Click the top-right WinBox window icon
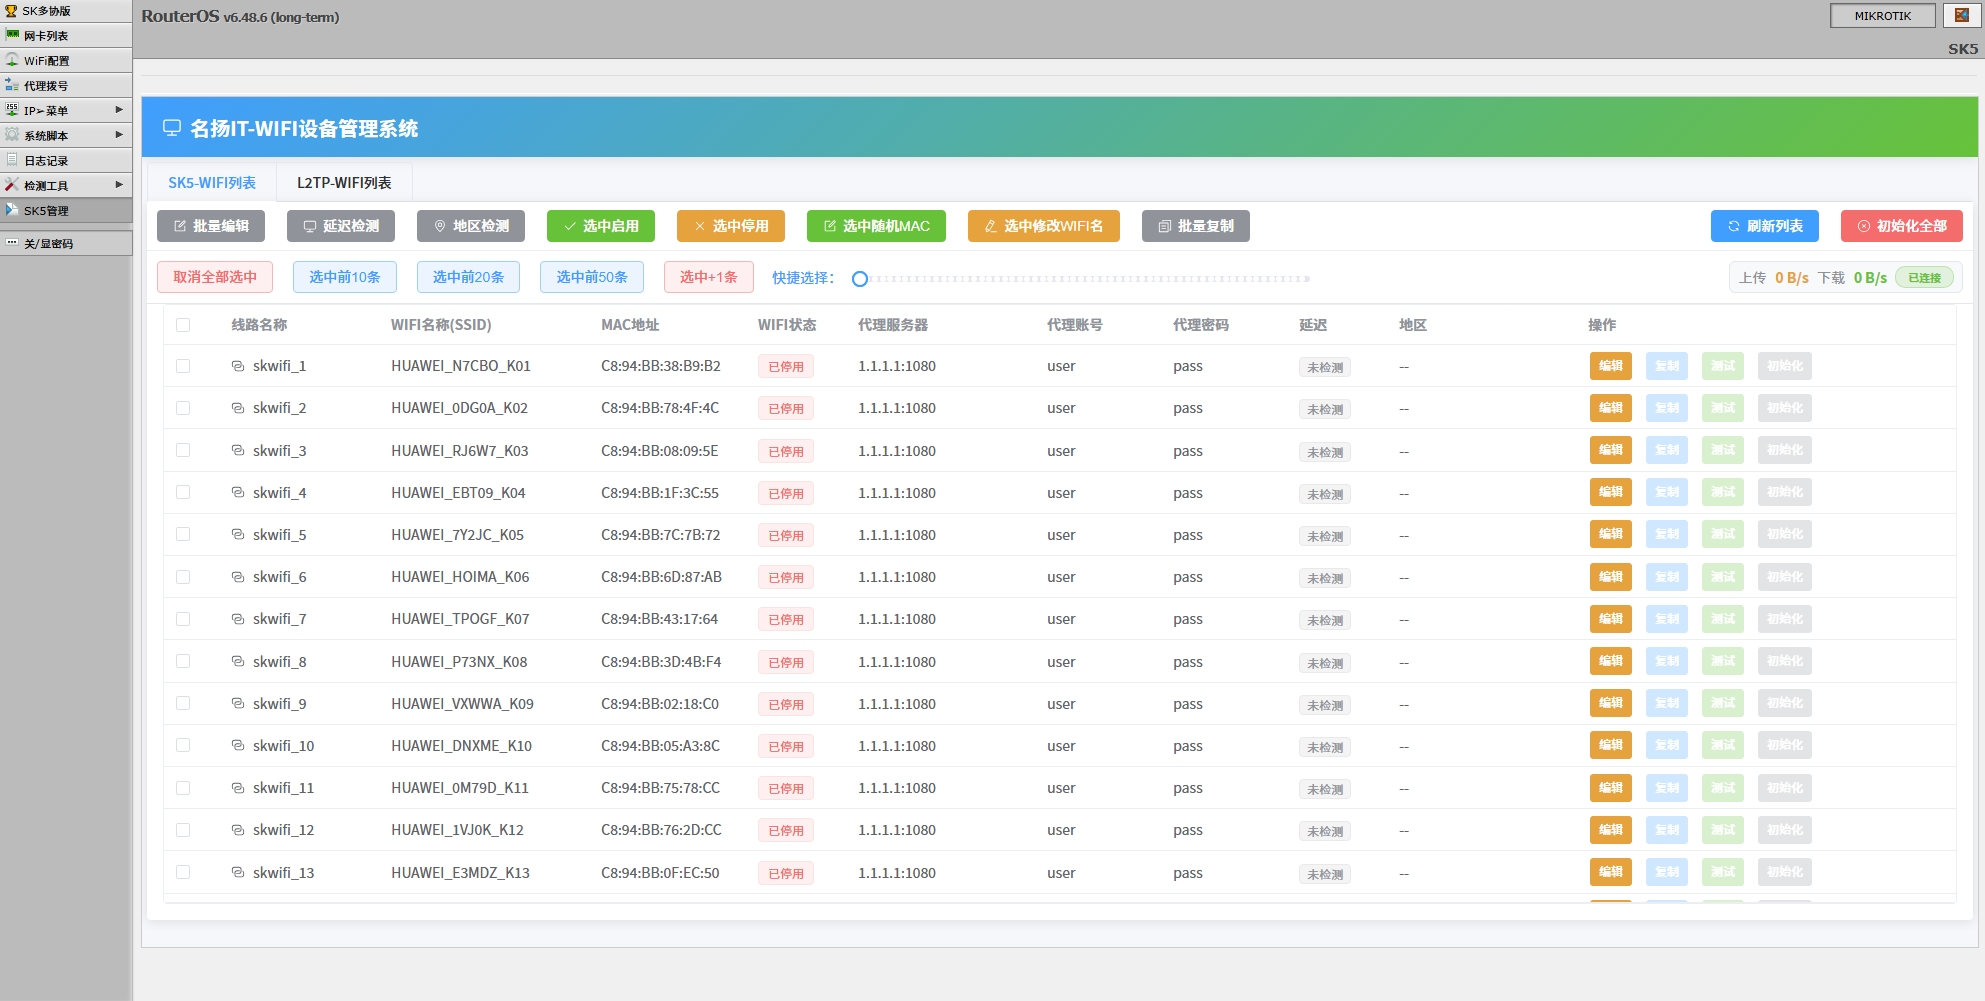The image size is (1985, 1001). point(1961,15)
